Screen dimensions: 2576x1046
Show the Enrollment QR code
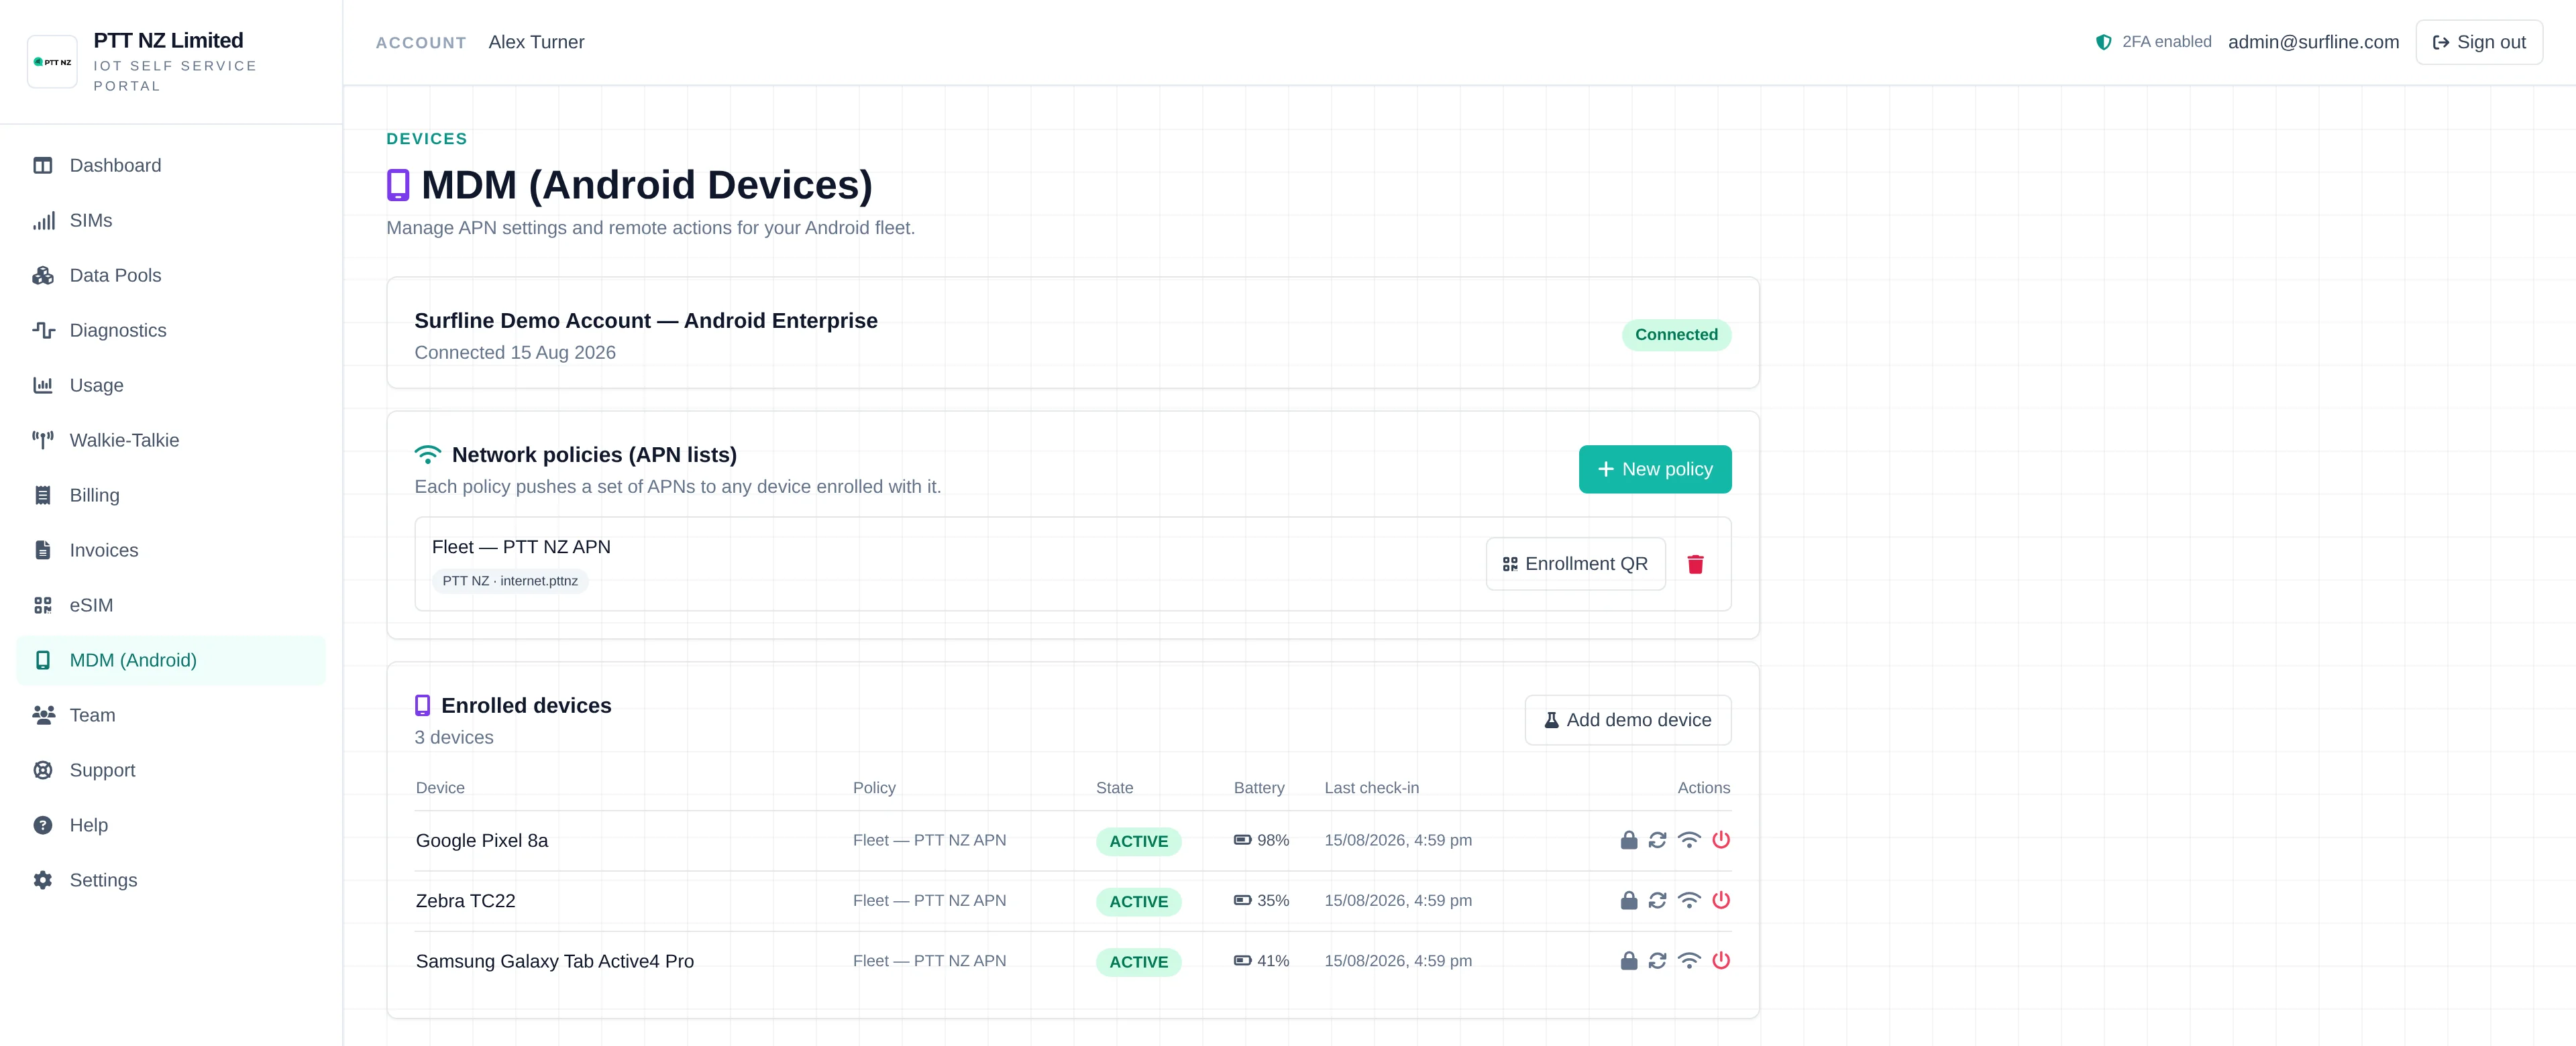coord(1575,564)
